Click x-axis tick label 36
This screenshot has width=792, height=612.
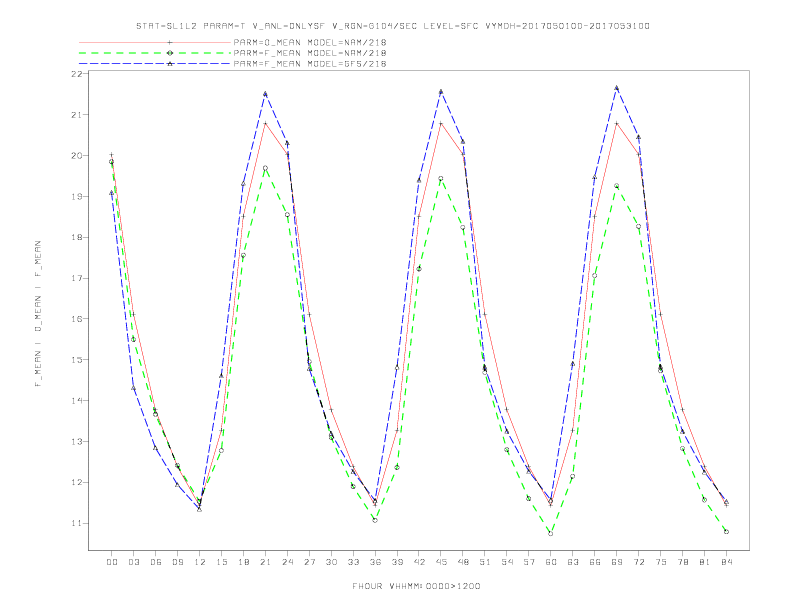(375, 562)
